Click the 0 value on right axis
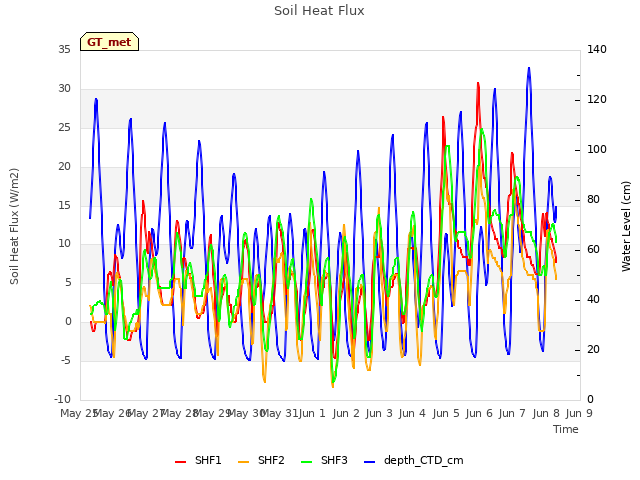Viewport: 640px width, 480px height. point(590,400)
